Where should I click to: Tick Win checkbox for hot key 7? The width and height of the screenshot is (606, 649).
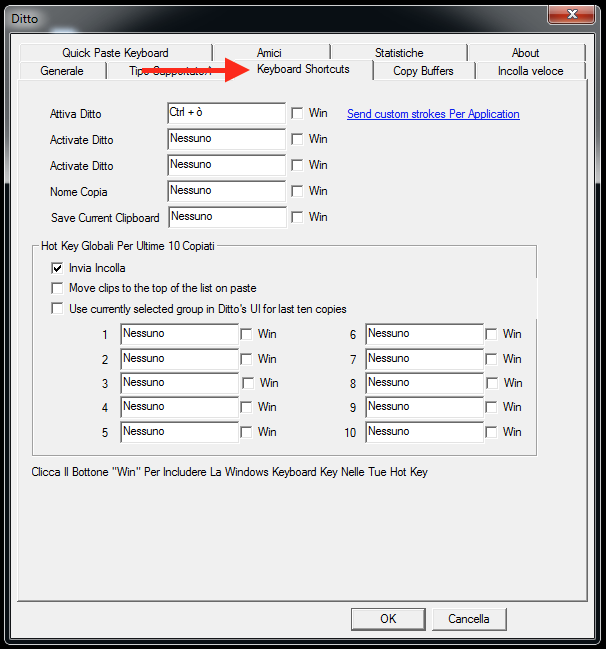coord(491,359)
